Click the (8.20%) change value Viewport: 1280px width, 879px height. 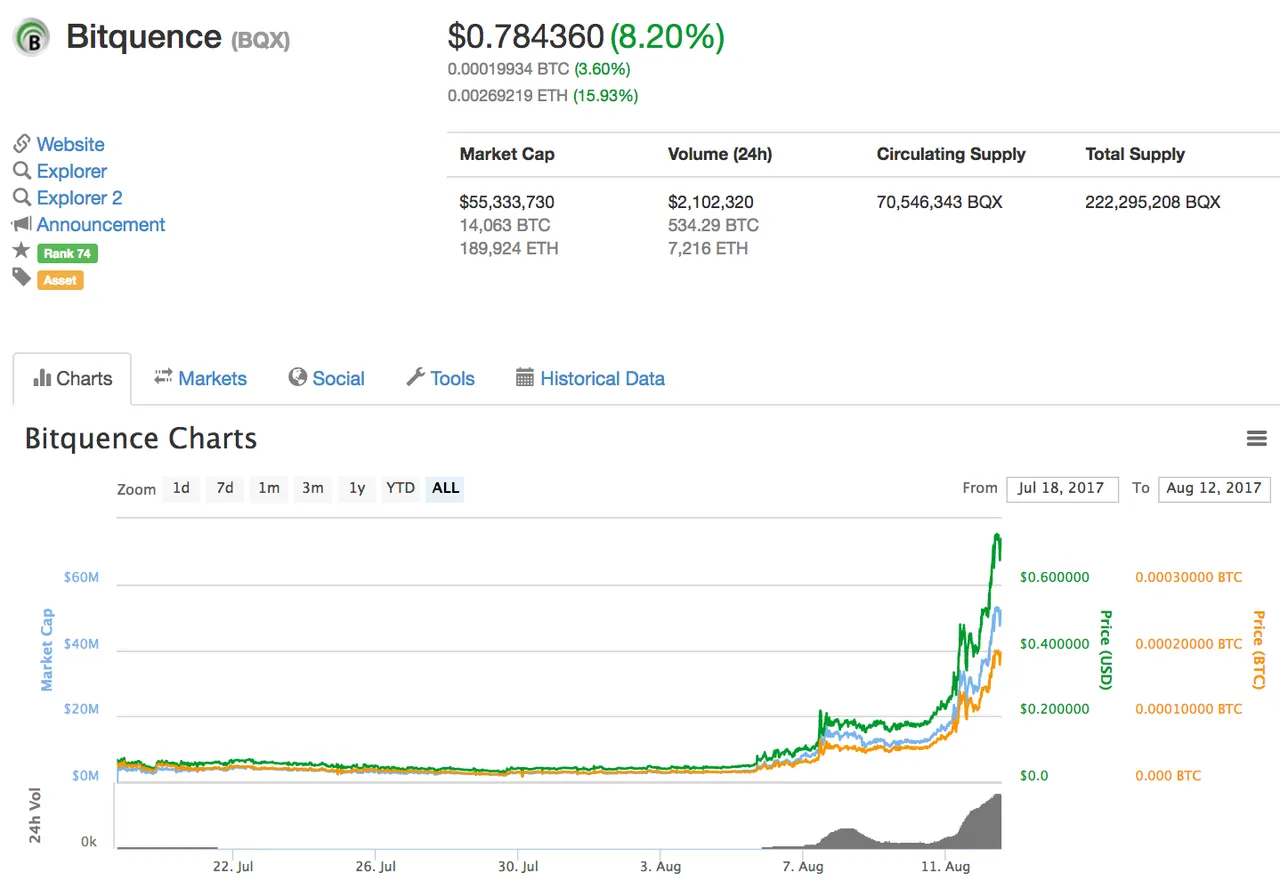click(x=667, y=37)
